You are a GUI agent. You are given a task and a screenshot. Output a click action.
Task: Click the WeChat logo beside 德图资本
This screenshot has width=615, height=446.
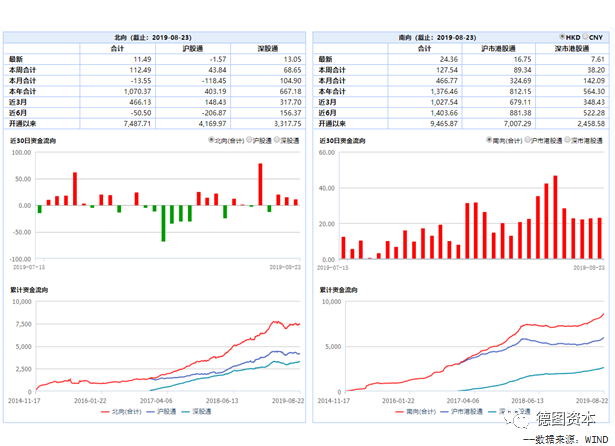519,419
